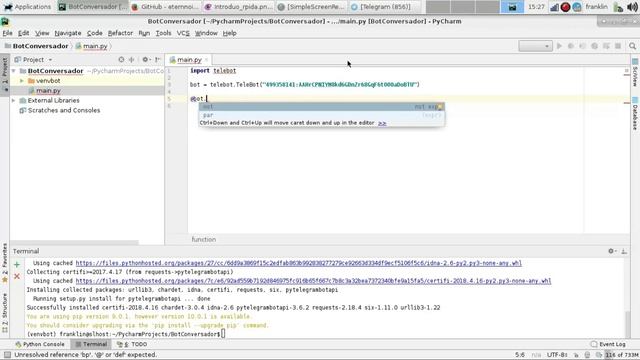The image size is (640, 360).
Task: Click the collapse-all icon in Project panel
Action: click(132, 60)
